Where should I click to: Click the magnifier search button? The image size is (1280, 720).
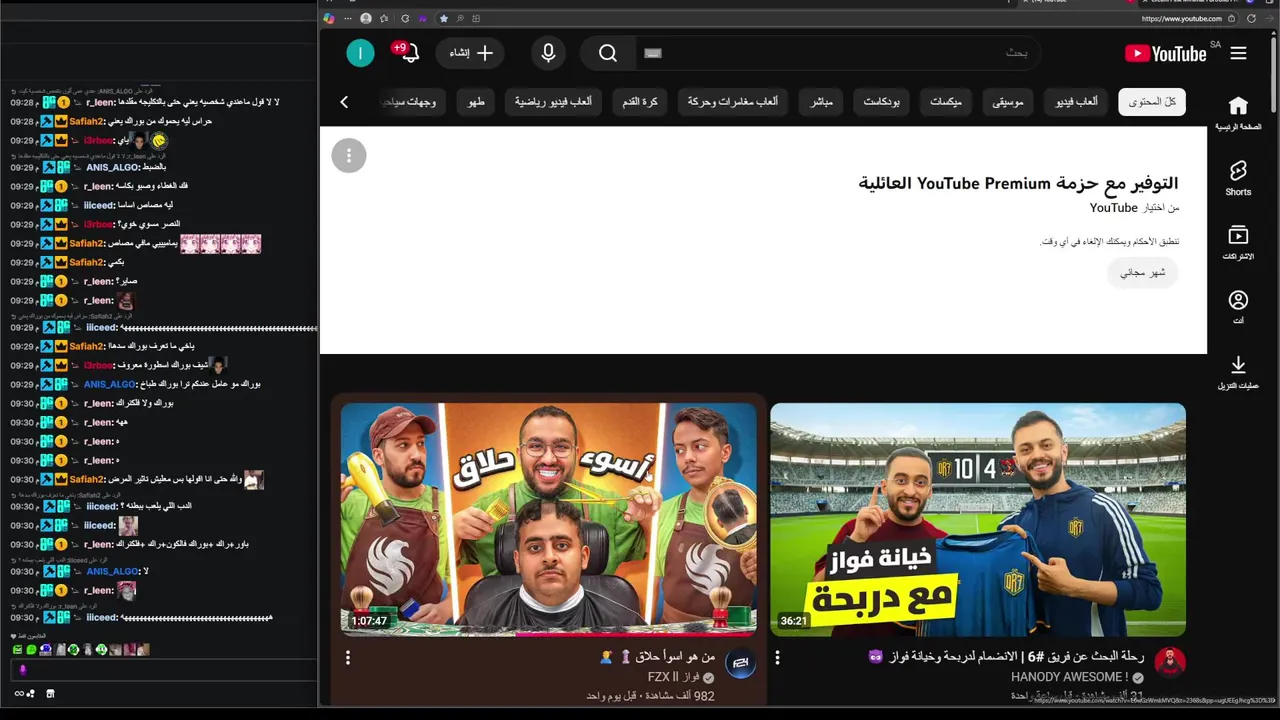(608, 53)
